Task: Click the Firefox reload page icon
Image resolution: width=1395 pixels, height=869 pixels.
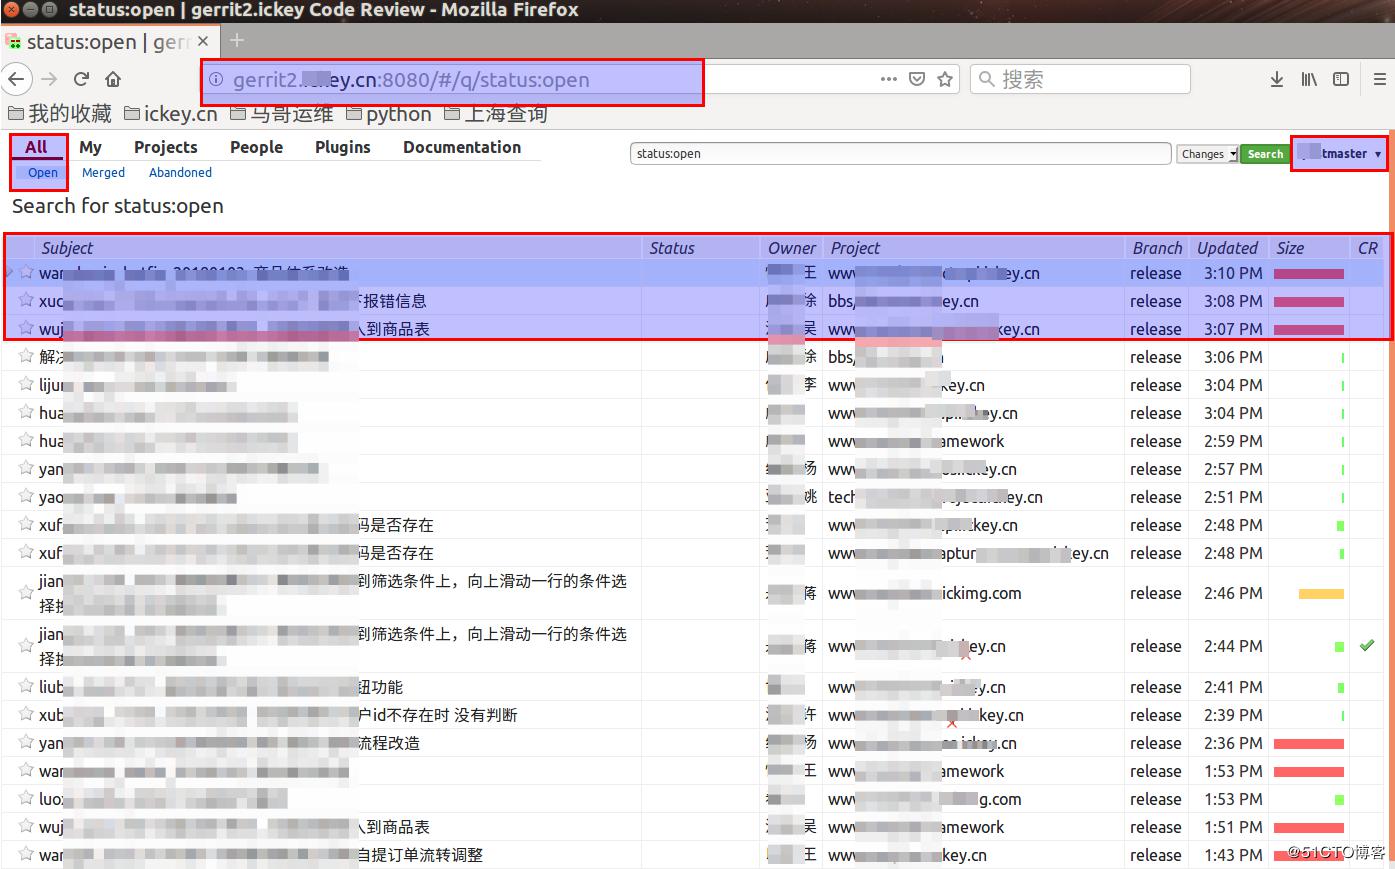Action: click(x=82, y=79)
